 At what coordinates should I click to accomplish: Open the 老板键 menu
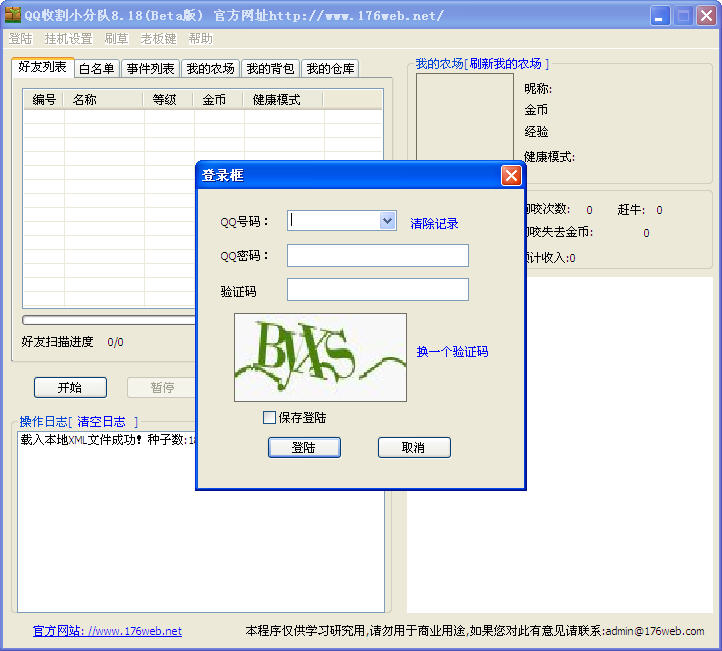coord(158,39)
